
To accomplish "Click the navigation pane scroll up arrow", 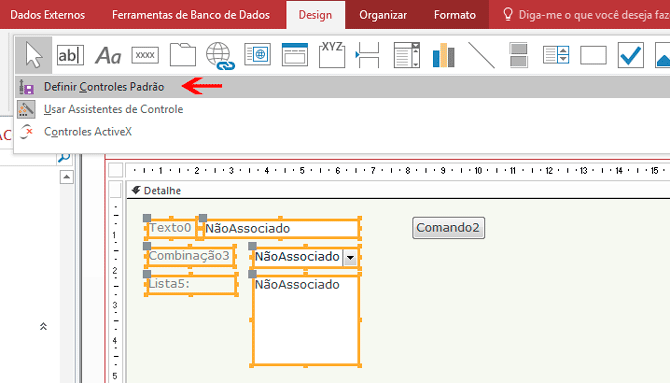I will pyautogui.click(x=67, y=177).
